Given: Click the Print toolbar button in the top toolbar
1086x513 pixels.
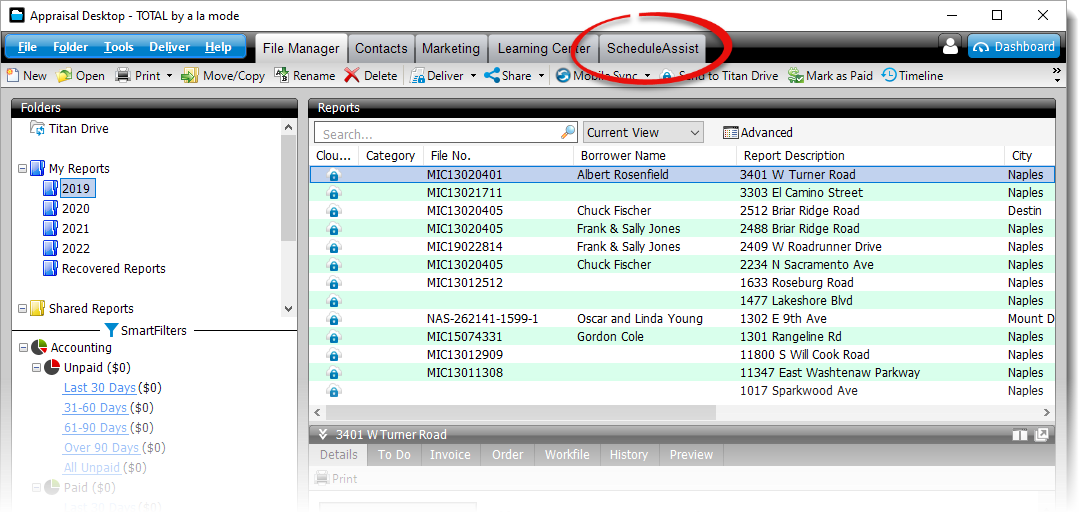Looking at the screenshot, I should coord(138,75).
